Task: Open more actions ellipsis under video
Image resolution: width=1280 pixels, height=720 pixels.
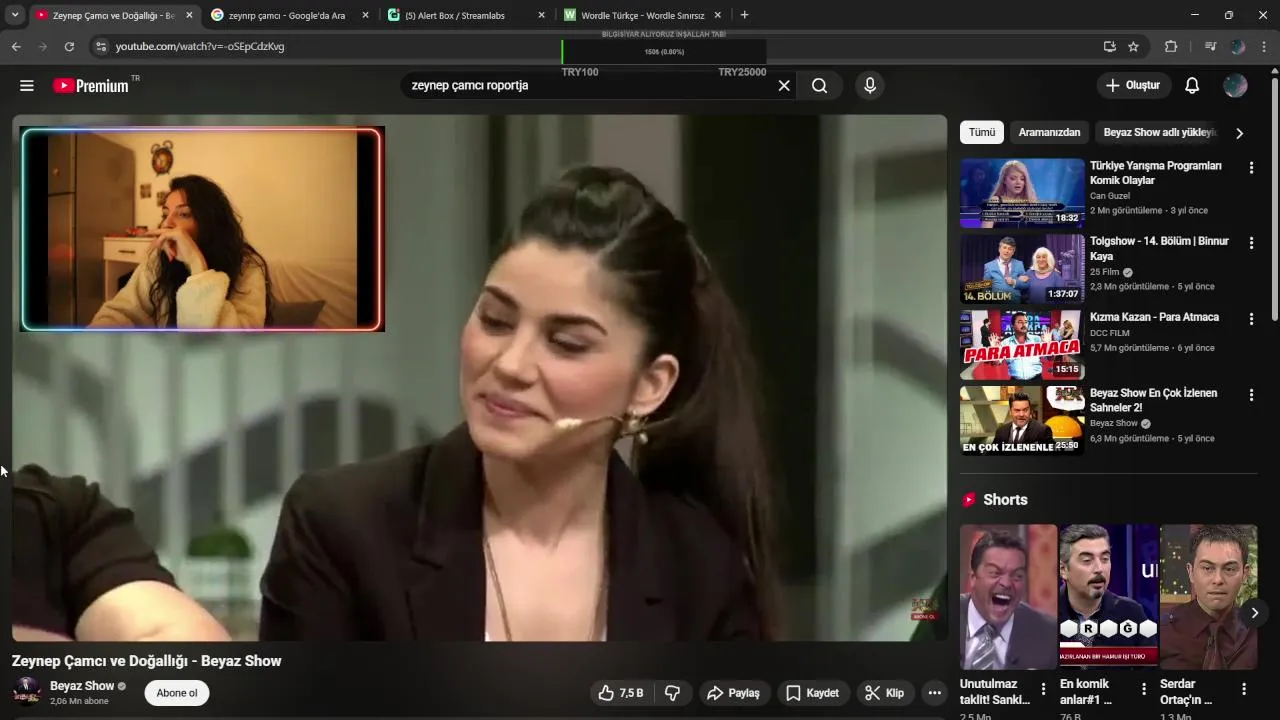Action: [x=934, y=693]
